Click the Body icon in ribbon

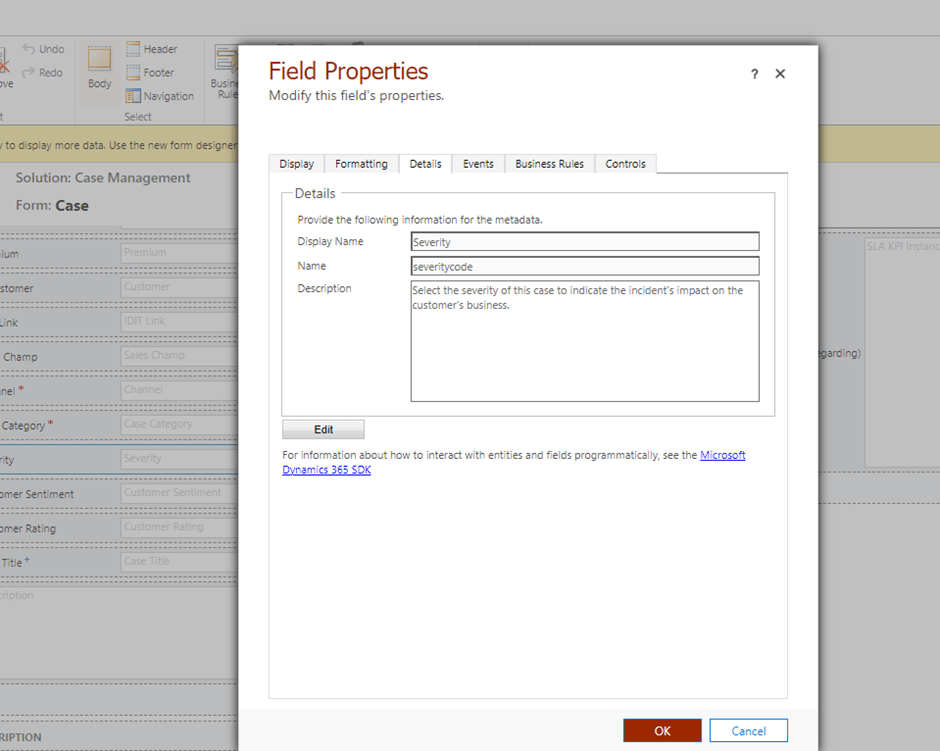(99, 60)
